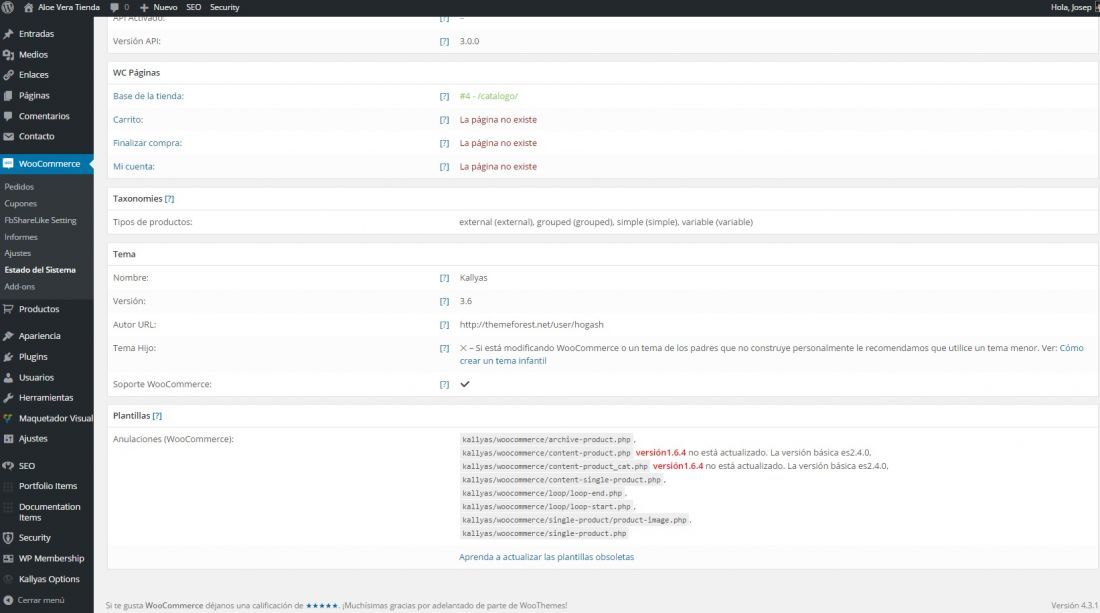Viewport: 1100px width, 613px height.
Task: Click the five-star rating link in footer
Action: (322, 605)
